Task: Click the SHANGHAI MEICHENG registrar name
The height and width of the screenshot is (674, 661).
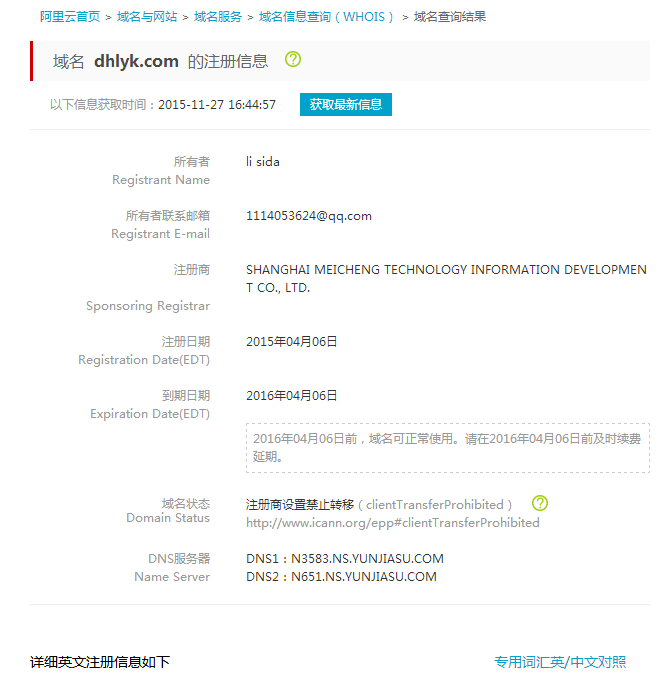Action: click(446, 279)
